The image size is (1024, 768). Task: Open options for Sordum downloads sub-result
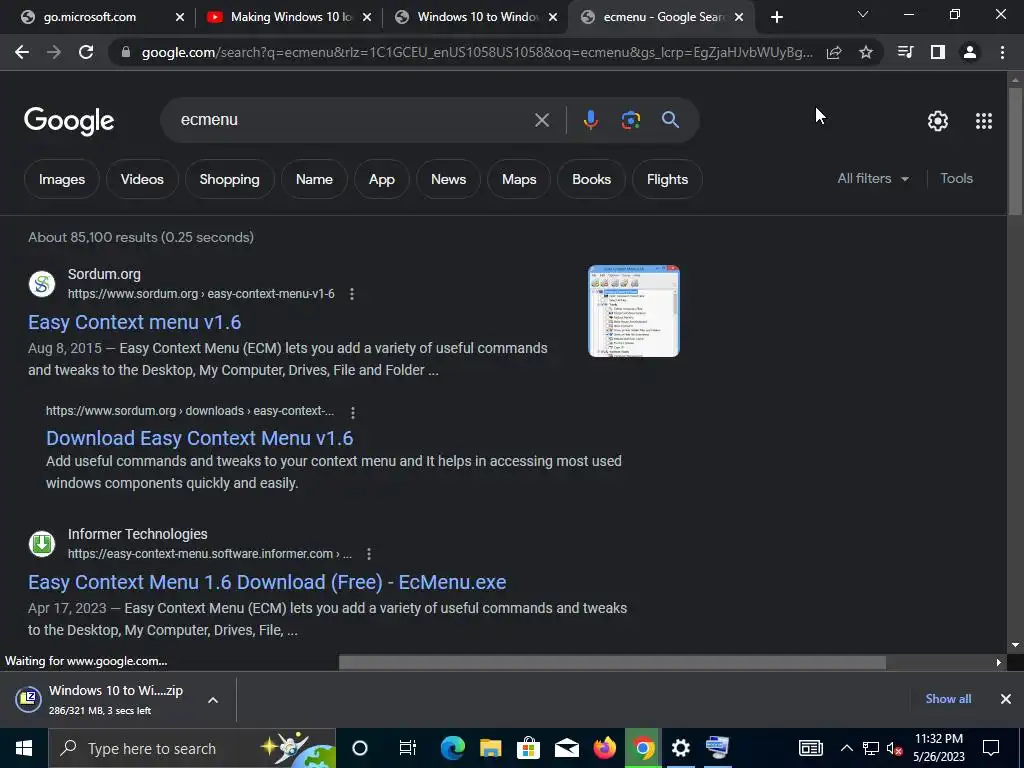coord(353,412)
